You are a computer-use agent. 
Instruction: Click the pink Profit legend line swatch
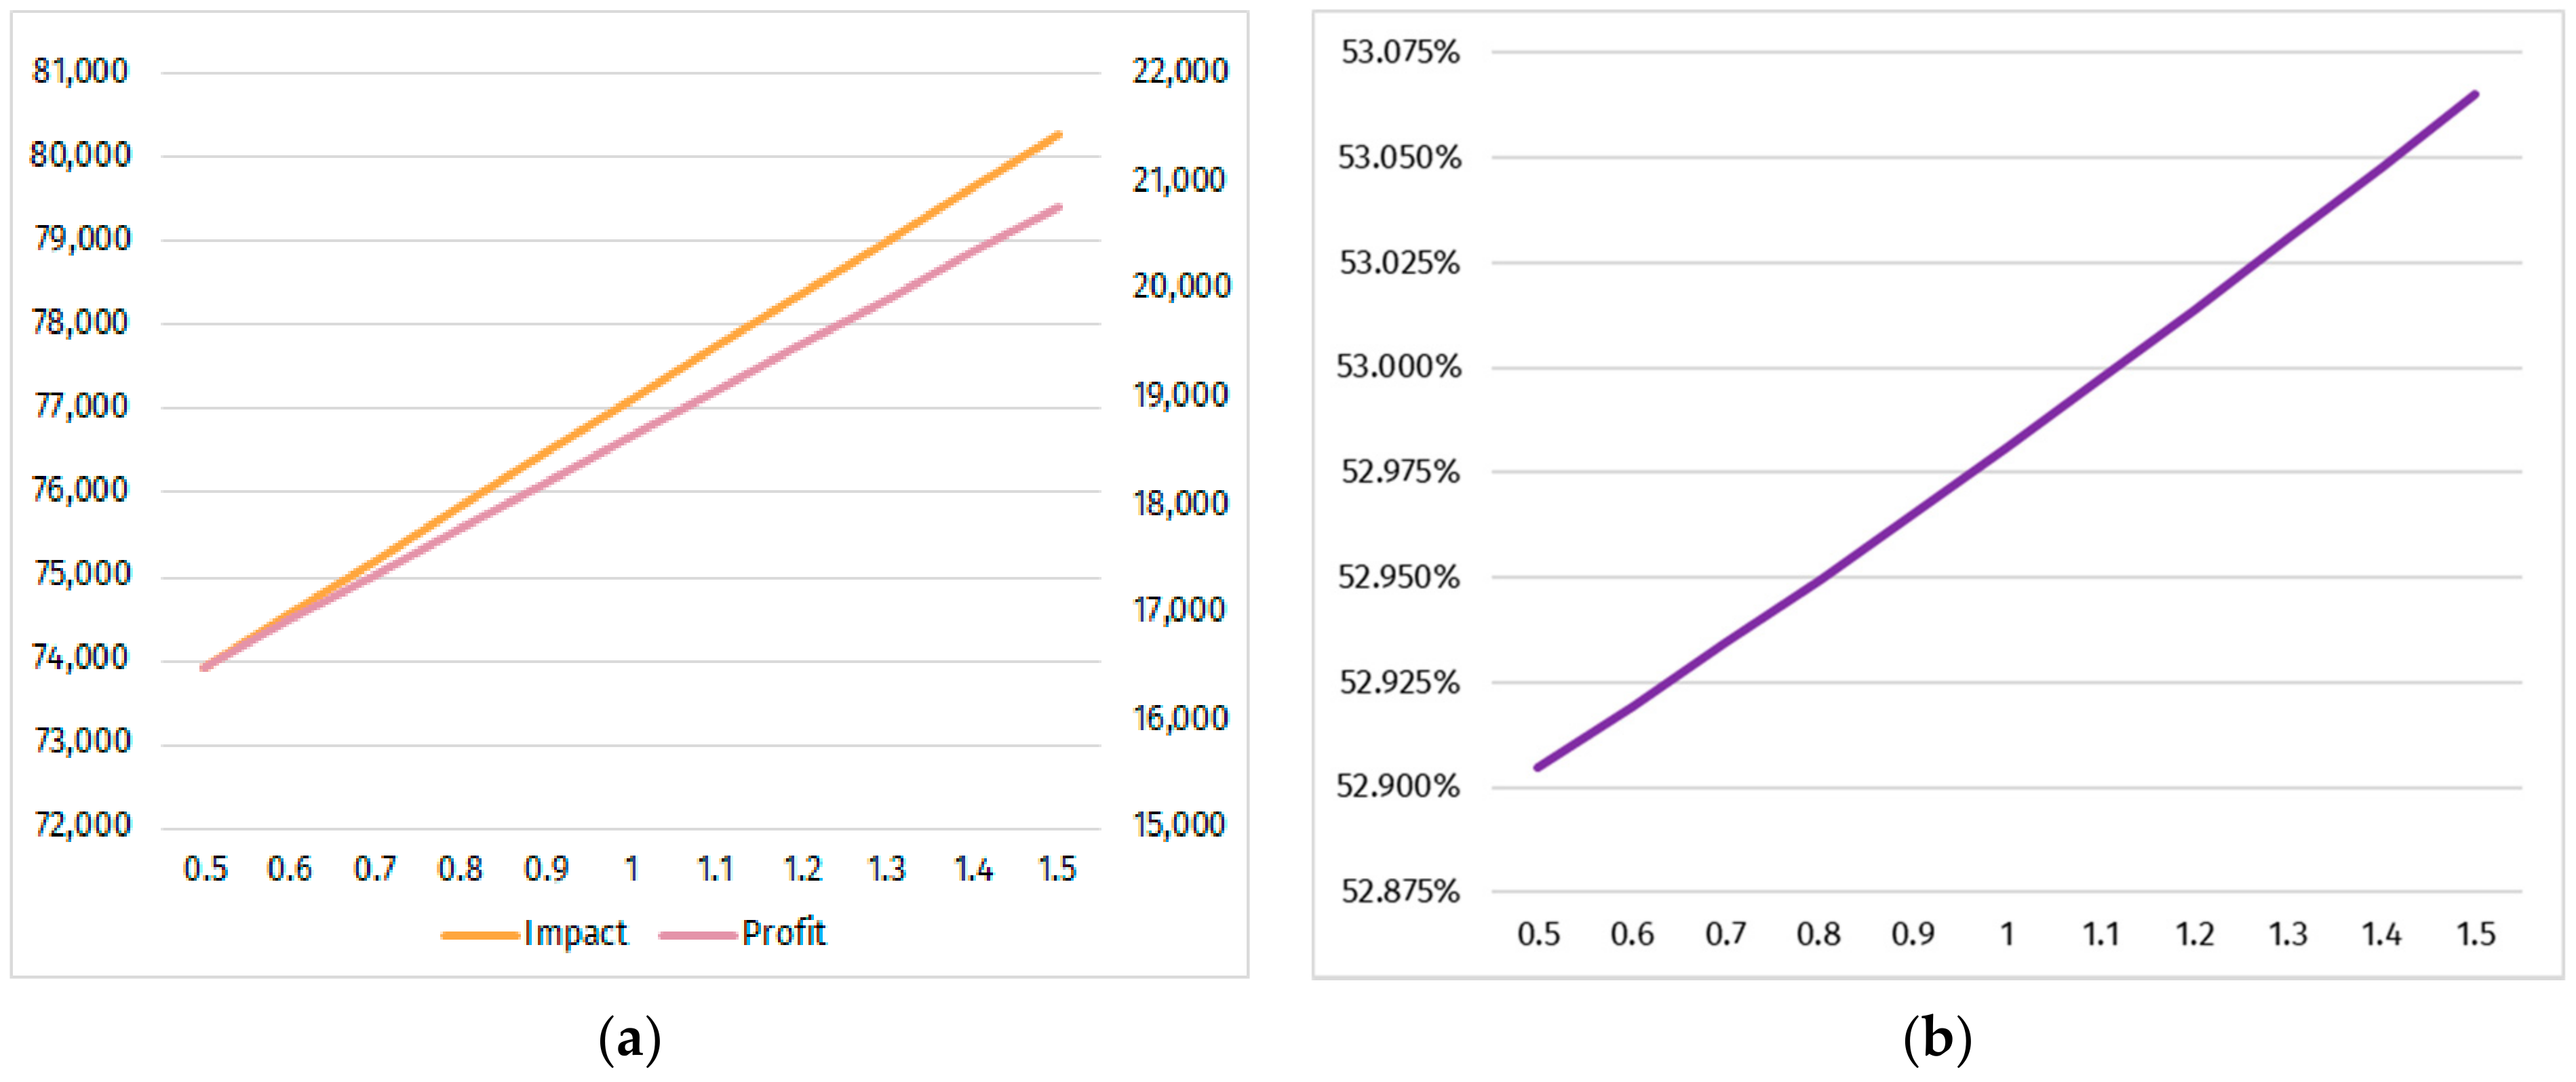(698, 935)
